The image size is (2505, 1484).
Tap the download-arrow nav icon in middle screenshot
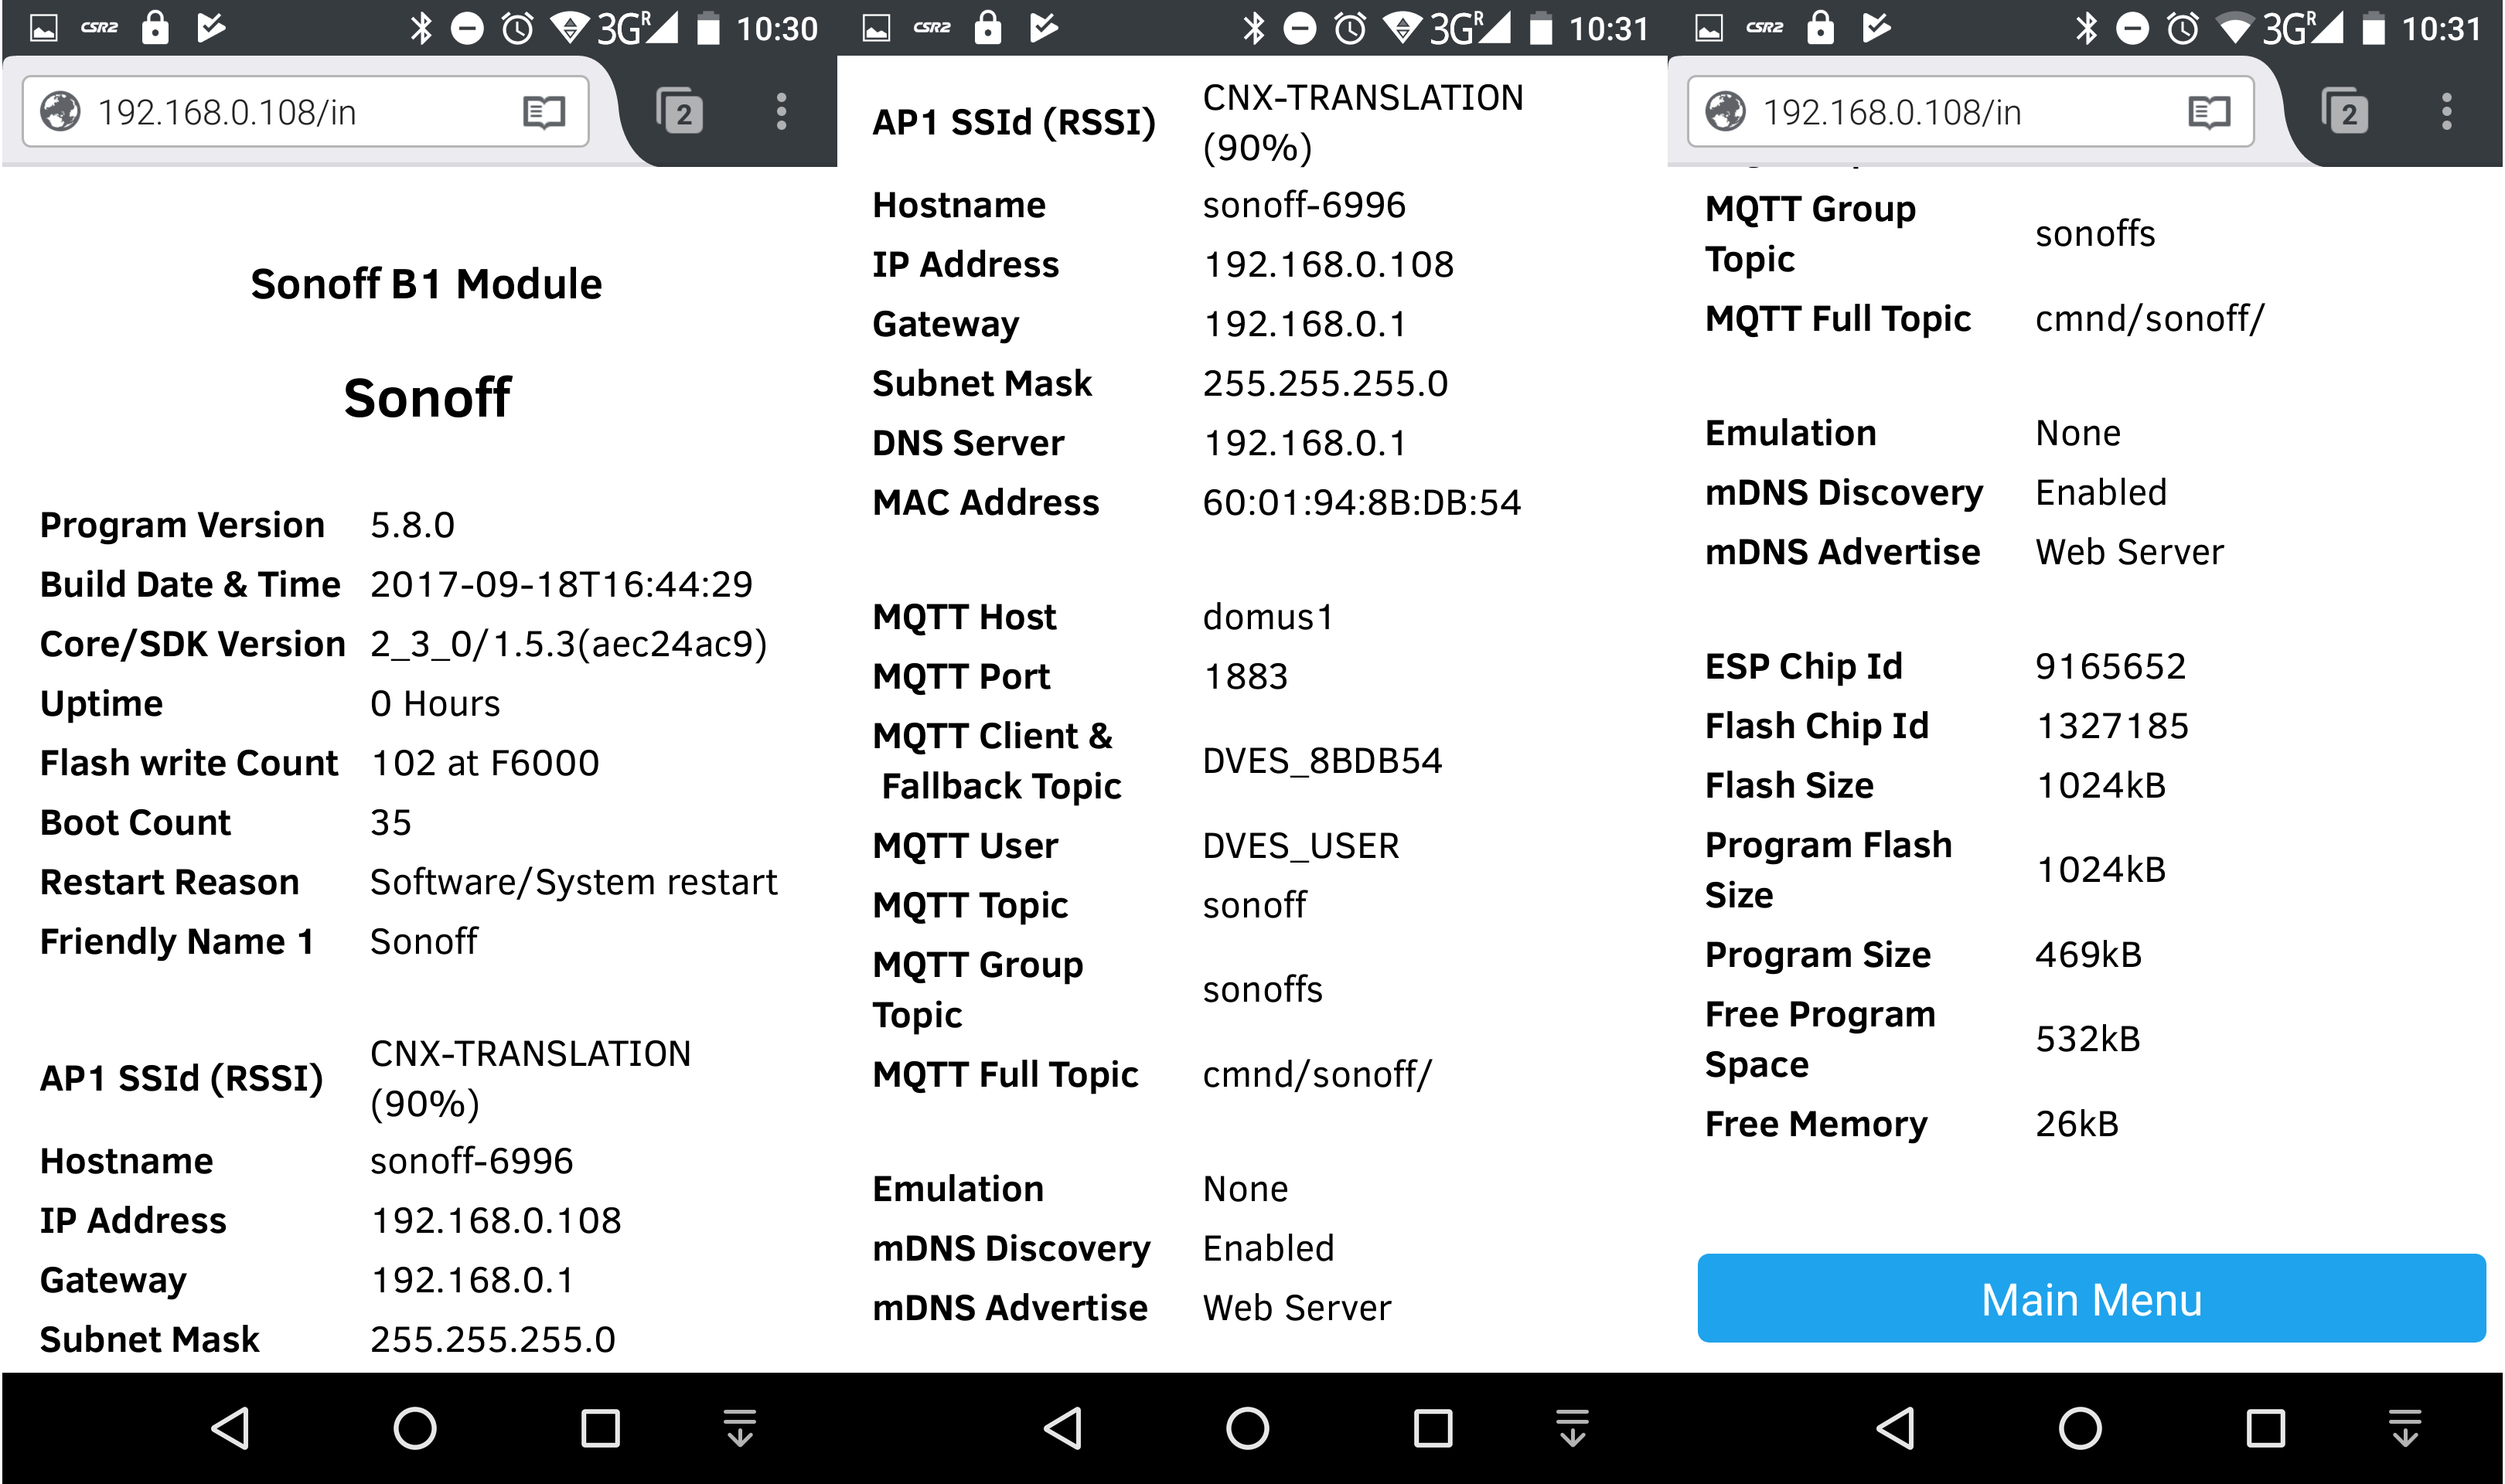click(x=1572, y=1428)
